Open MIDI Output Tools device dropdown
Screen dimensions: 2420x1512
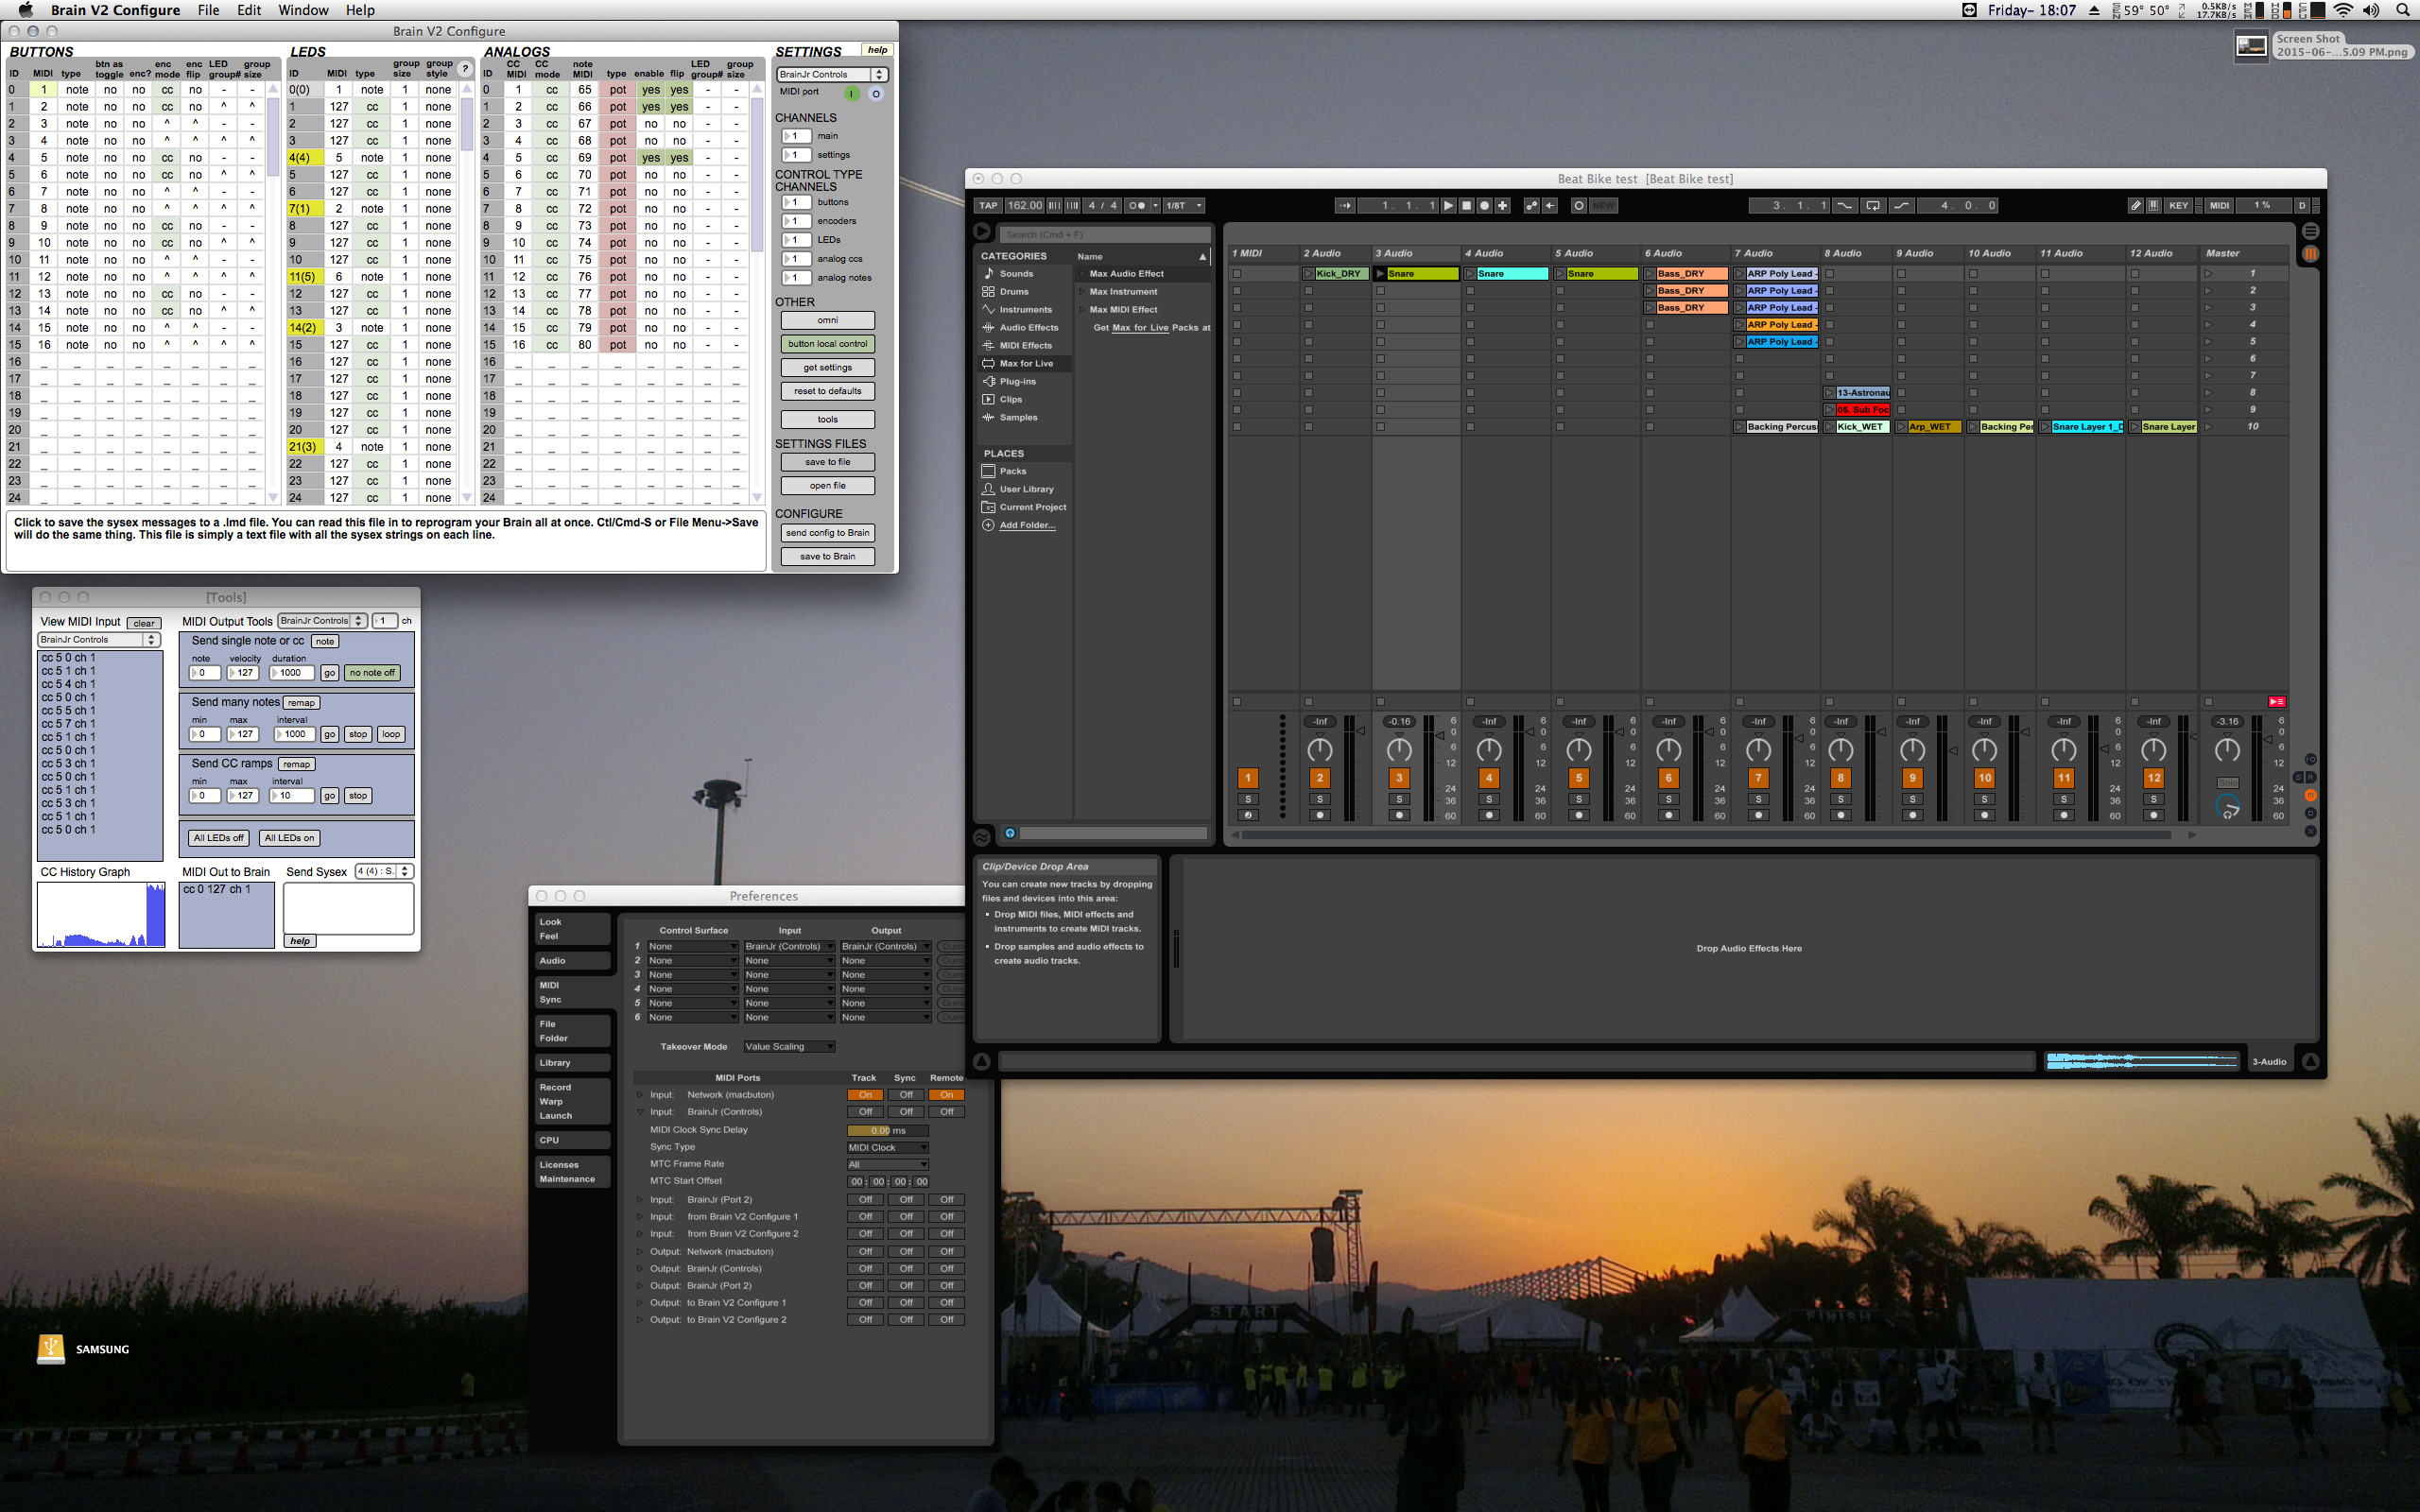[322, 621]
